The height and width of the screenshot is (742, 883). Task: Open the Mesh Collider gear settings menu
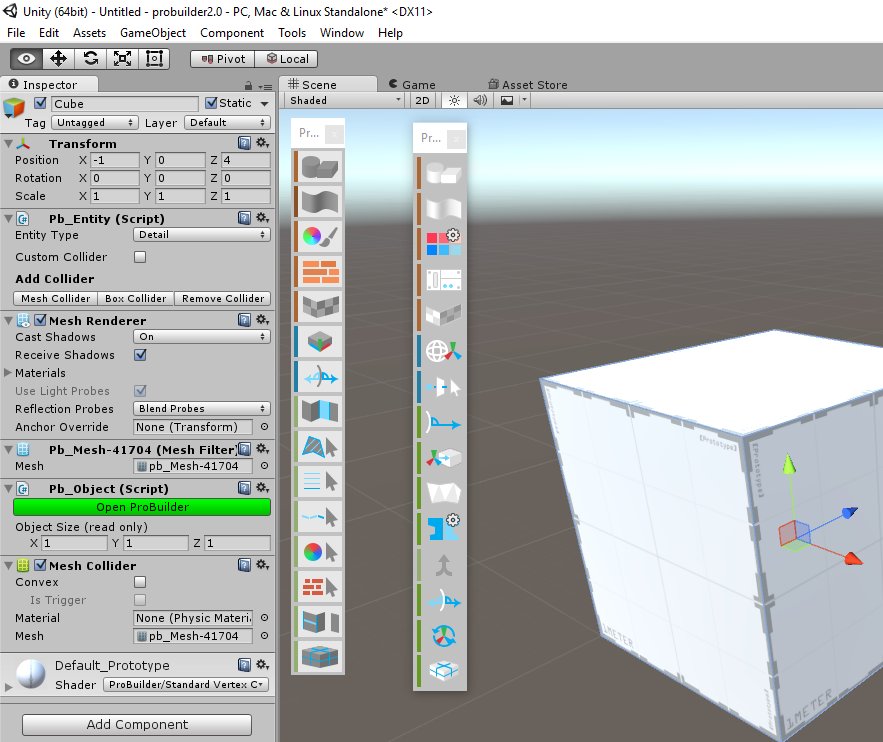click(x=262, y=565)
